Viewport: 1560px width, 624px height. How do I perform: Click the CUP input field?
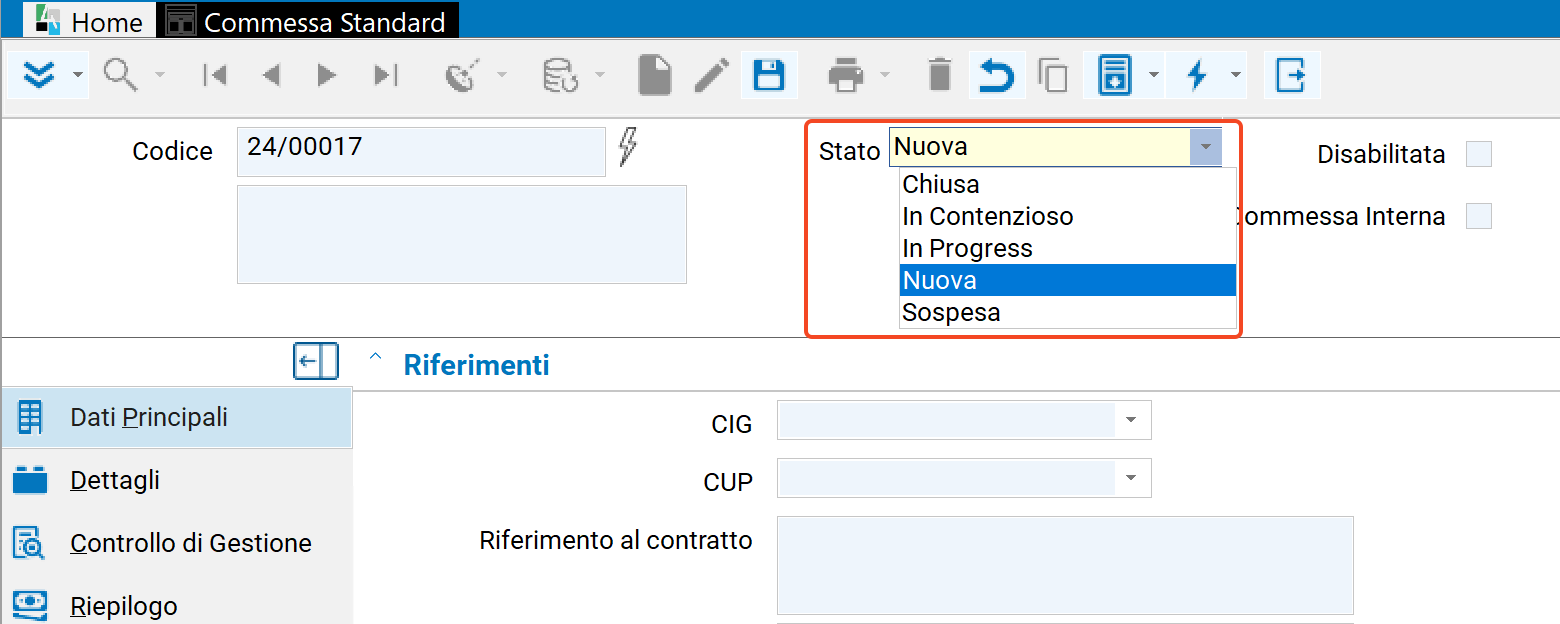pyautogui.click(x=946, y=478)
